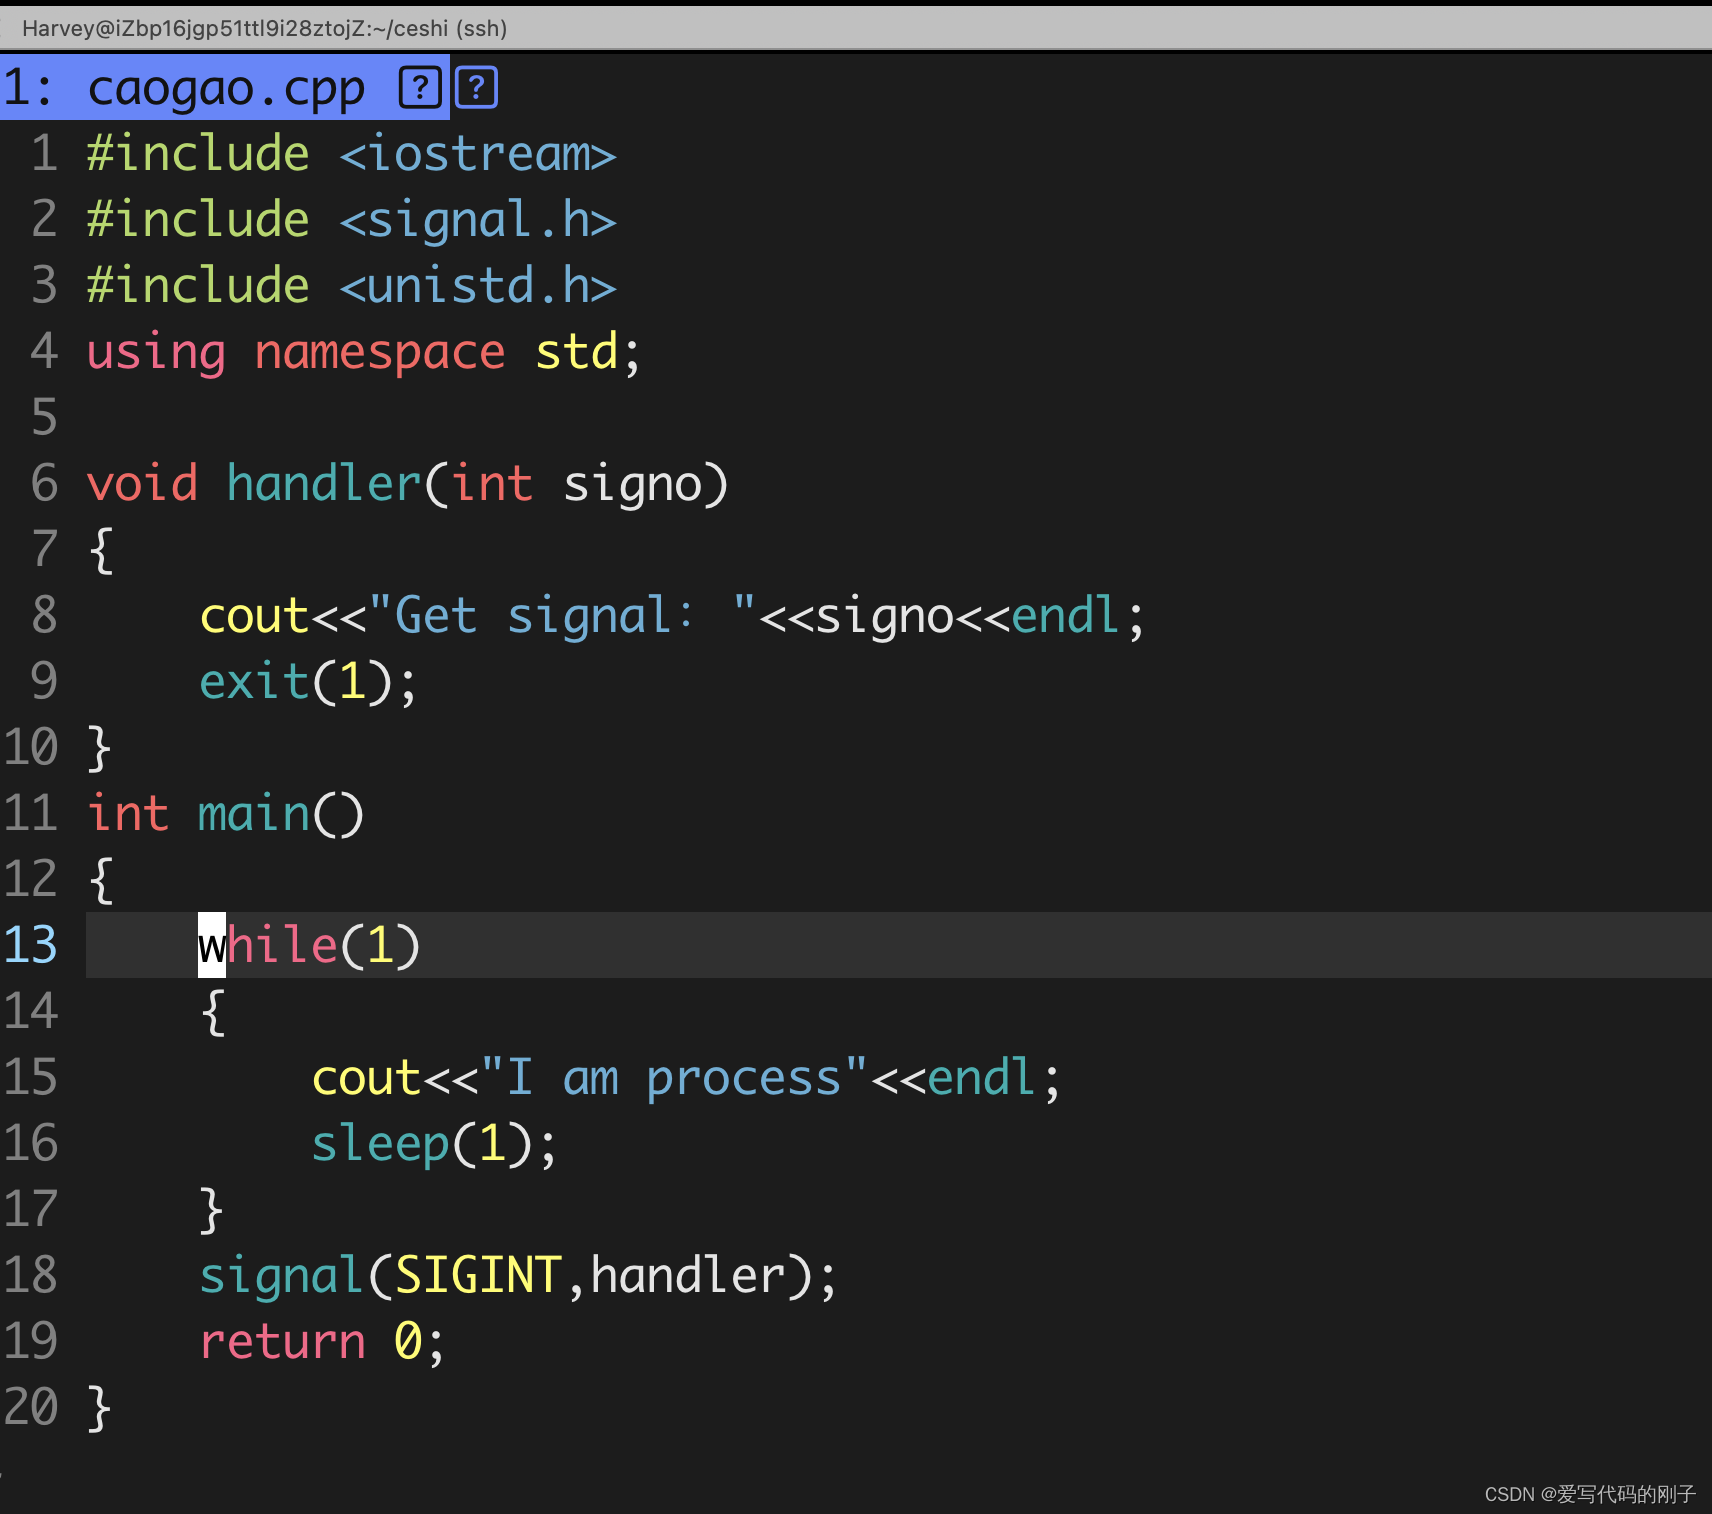Click 'cout' on line 15
The height and width of the screenshot is (1514, 1712).
point(366,1078)
